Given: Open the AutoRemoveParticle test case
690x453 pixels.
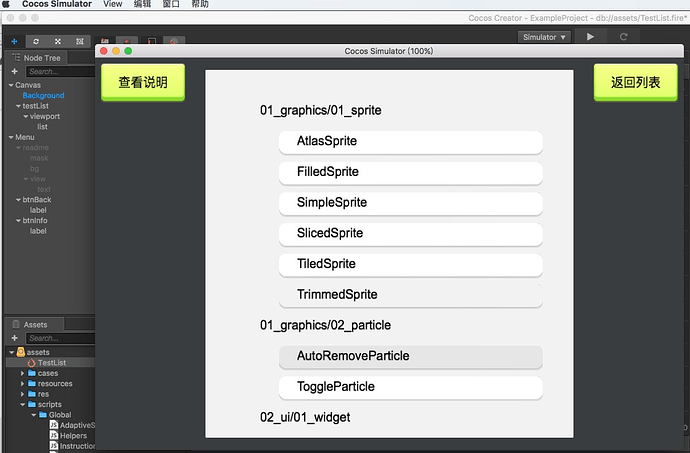Looking at the screenshot, I should click(x=411, y=357).
